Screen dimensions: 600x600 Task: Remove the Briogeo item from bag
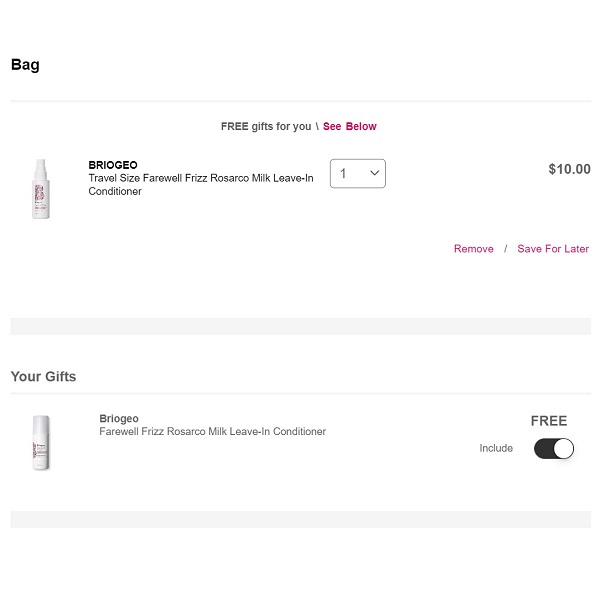tap(473, 249)
